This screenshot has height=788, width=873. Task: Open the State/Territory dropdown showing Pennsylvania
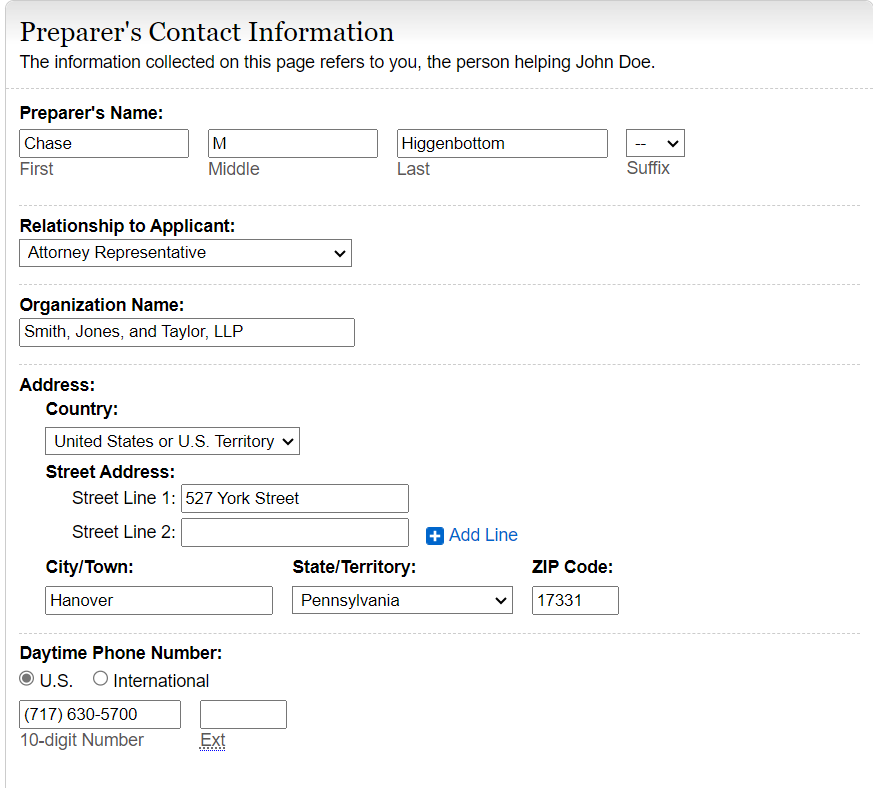pos(402,600)
